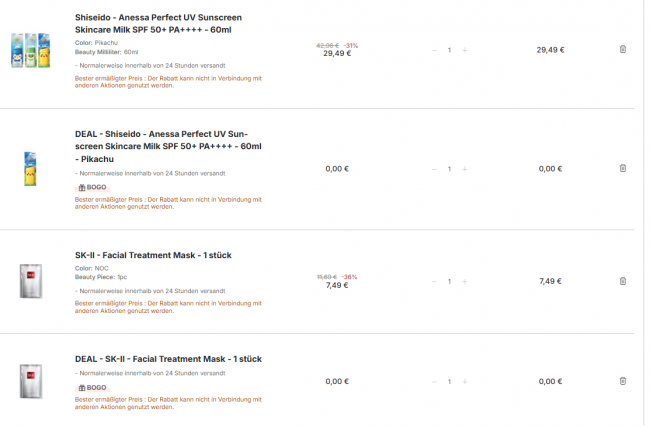Decrease quantity of DEAL SK-II mask item
The height and width of the screenshot is (426, 650).
click(x=434, y=382)
